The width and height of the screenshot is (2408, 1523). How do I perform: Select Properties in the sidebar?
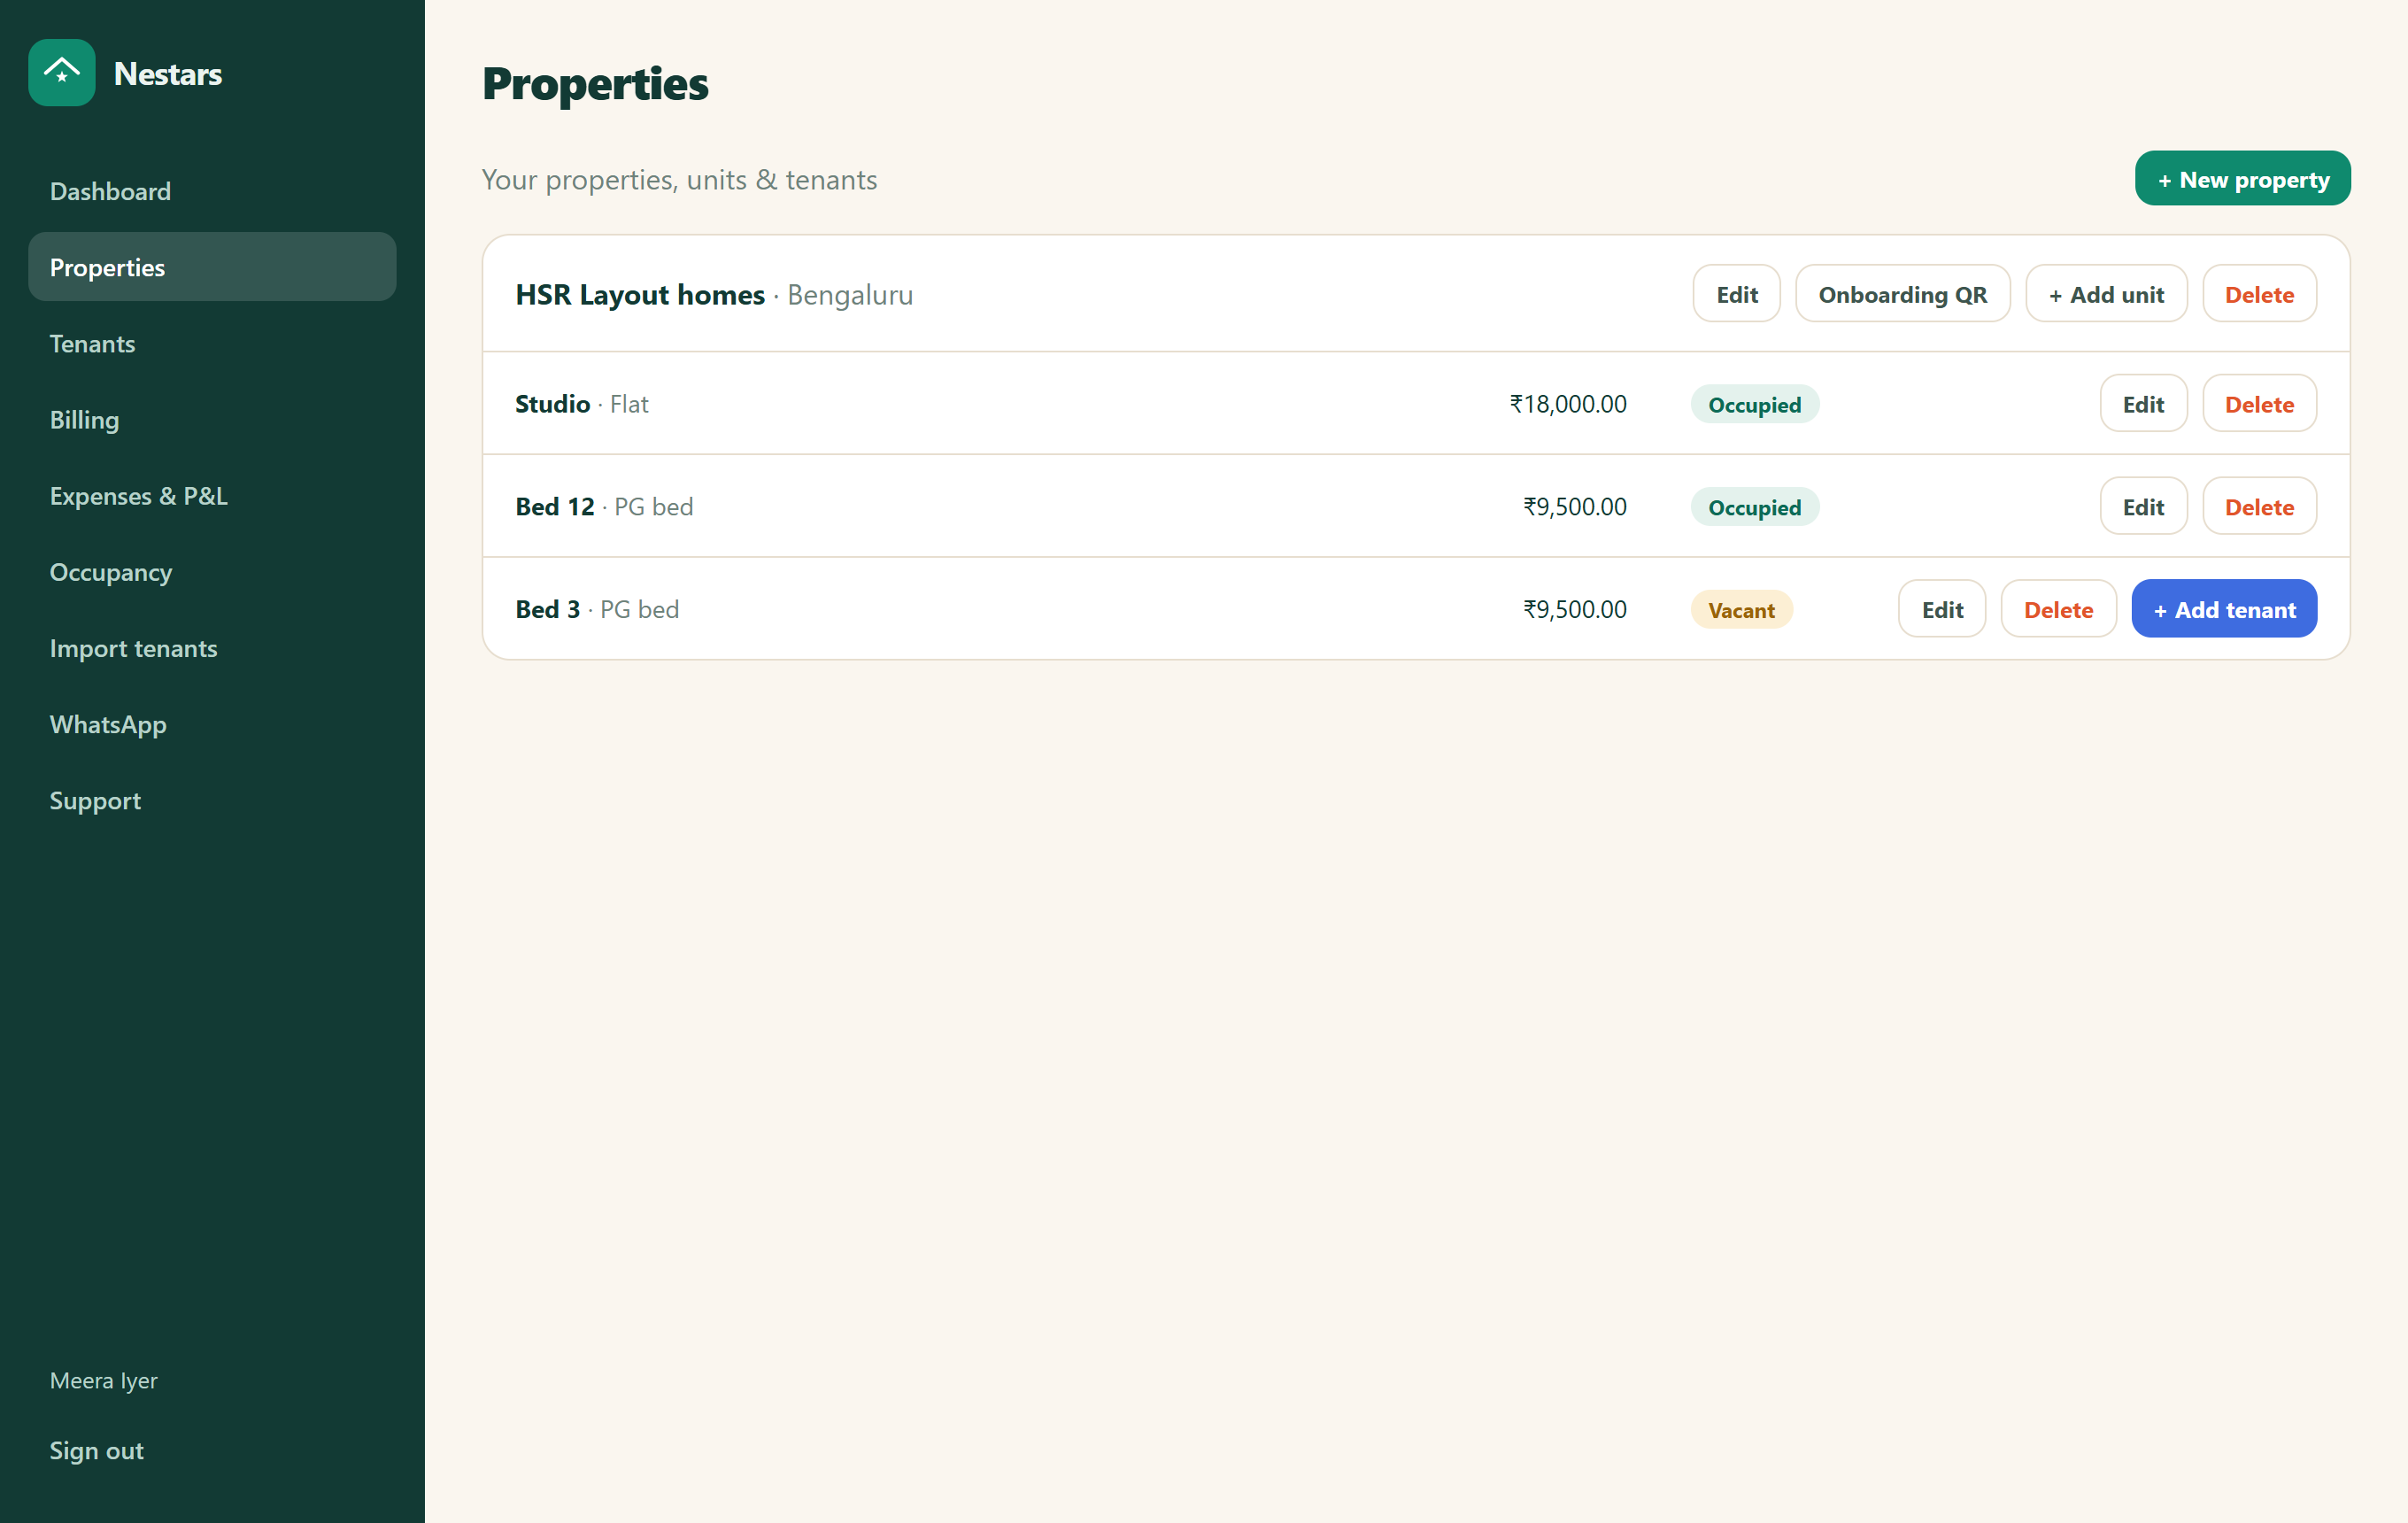[x=212, y=267]
